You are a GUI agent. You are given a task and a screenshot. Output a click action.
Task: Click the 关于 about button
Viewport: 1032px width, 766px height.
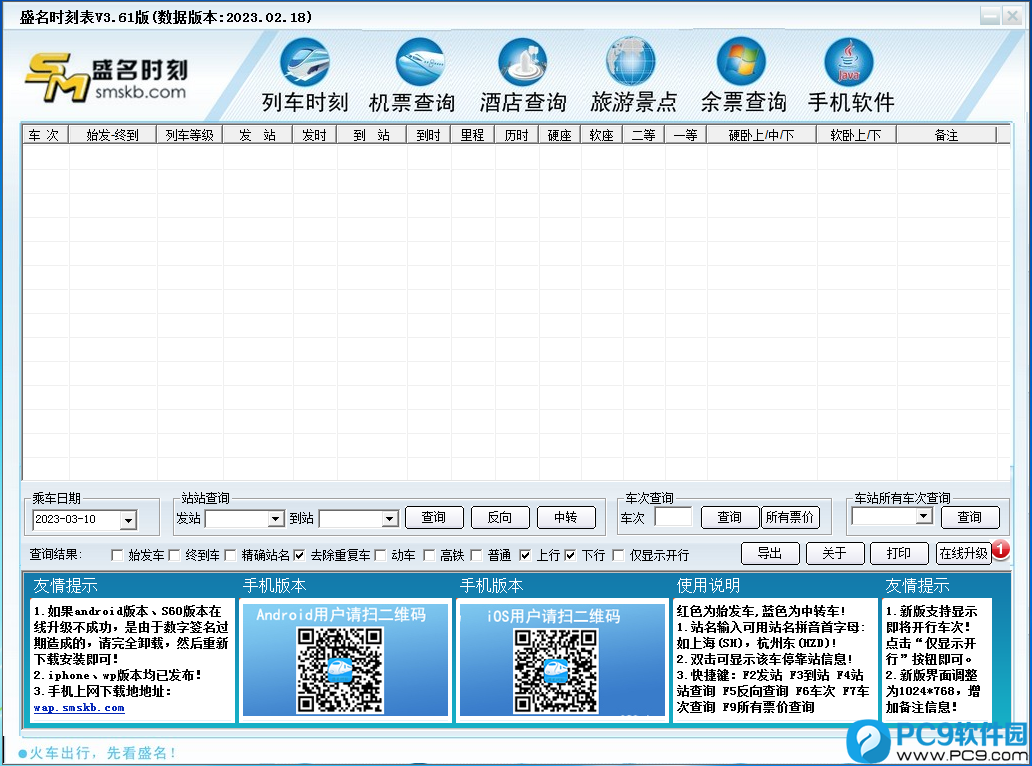coord(835,553)
